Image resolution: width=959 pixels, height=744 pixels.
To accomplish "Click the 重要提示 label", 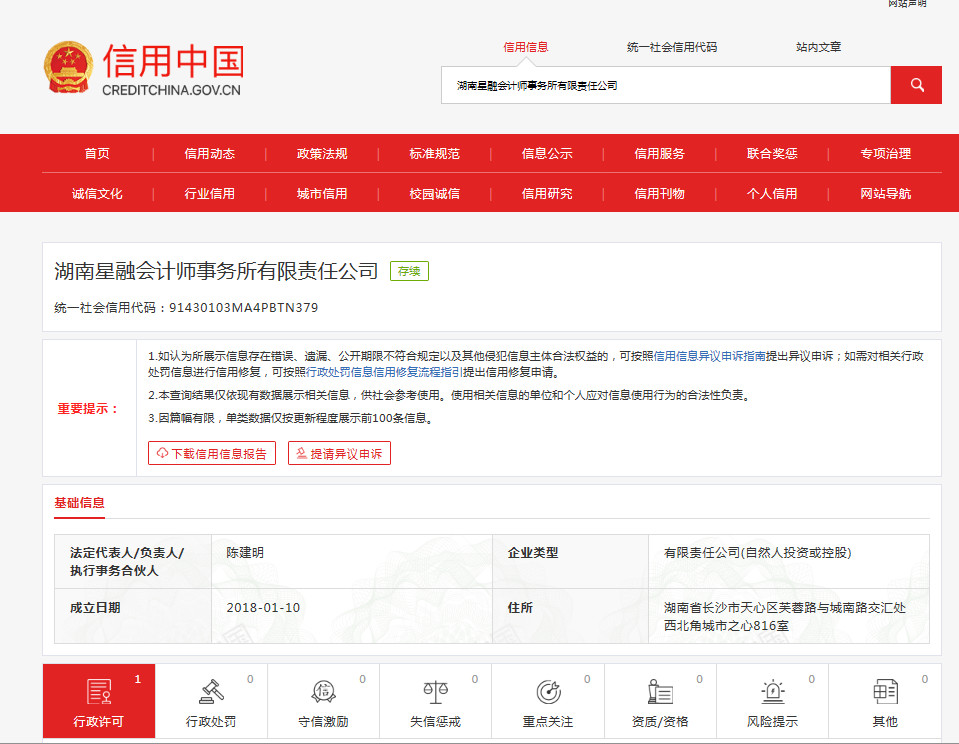I will click(x=88, y=409).
